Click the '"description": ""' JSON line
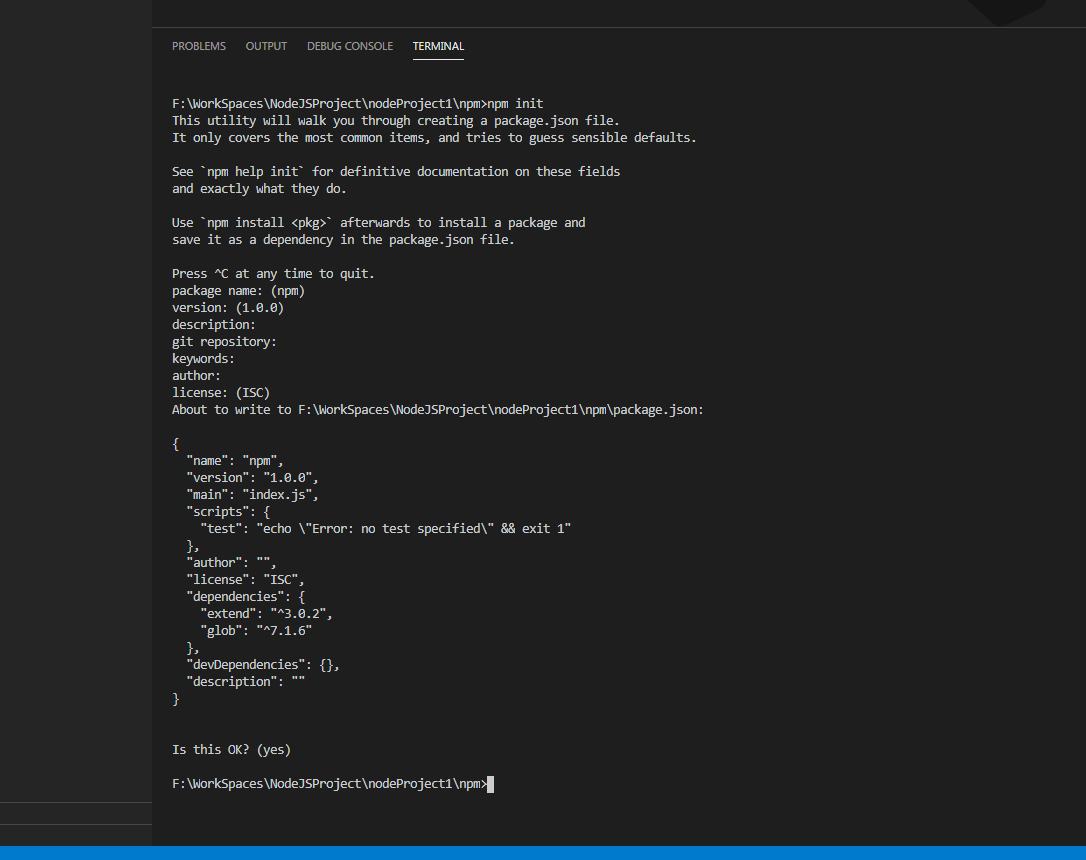 (x=245, y=681)
